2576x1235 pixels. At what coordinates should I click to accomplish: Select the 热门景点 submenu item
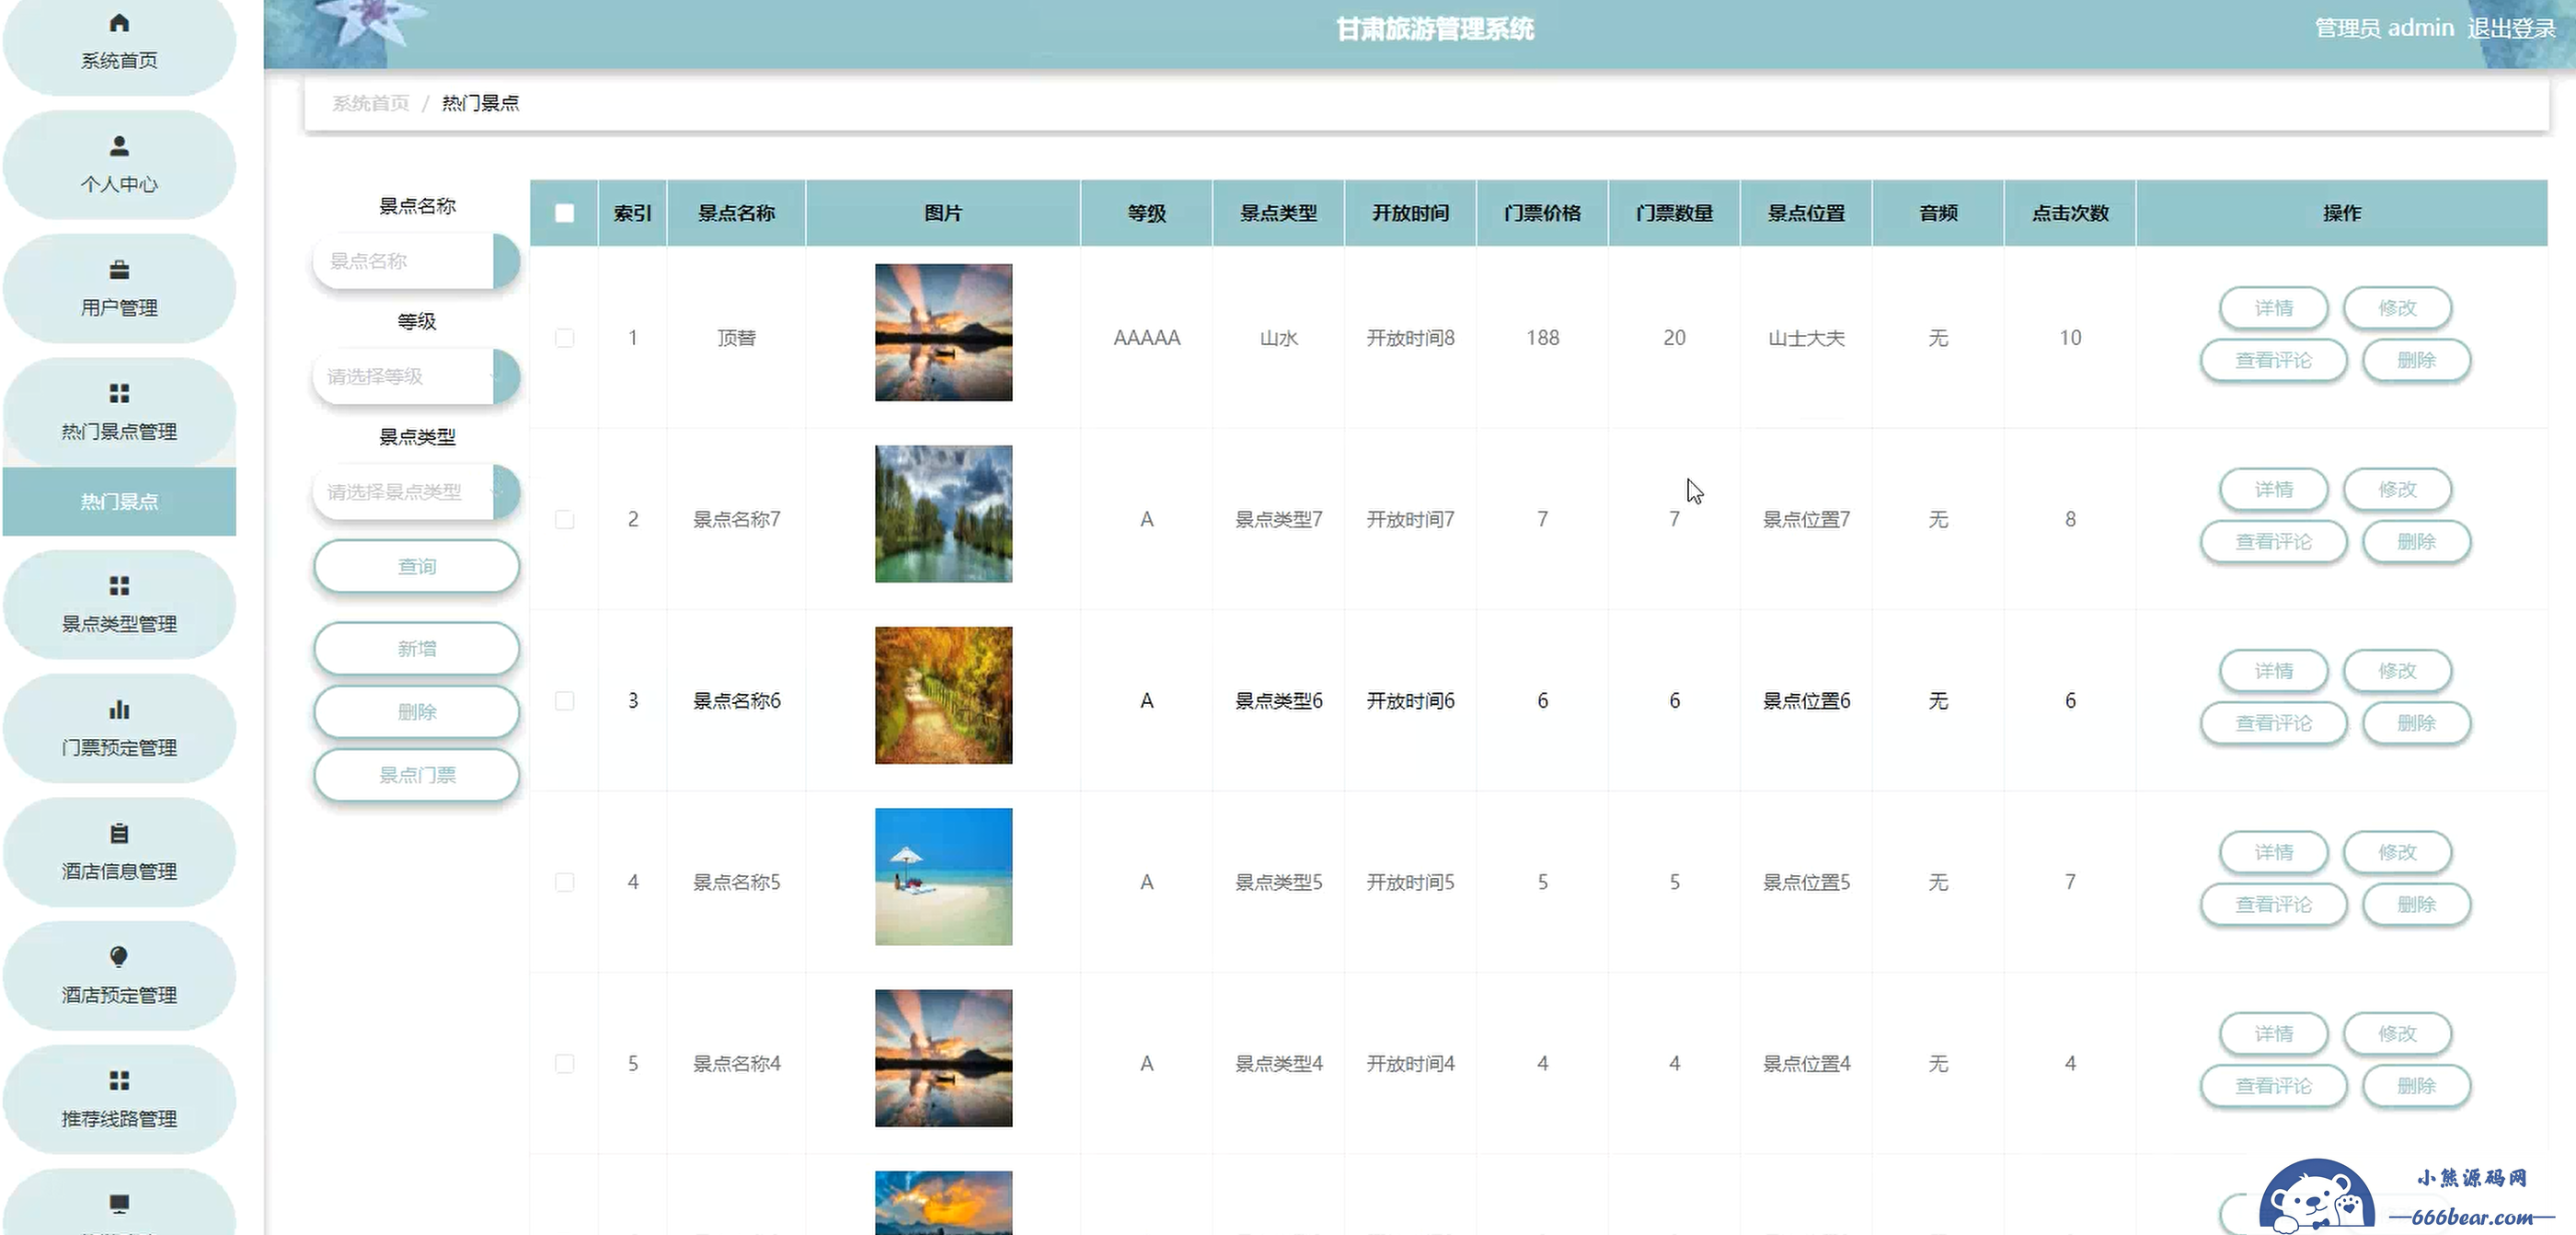[x=119, y=502]
